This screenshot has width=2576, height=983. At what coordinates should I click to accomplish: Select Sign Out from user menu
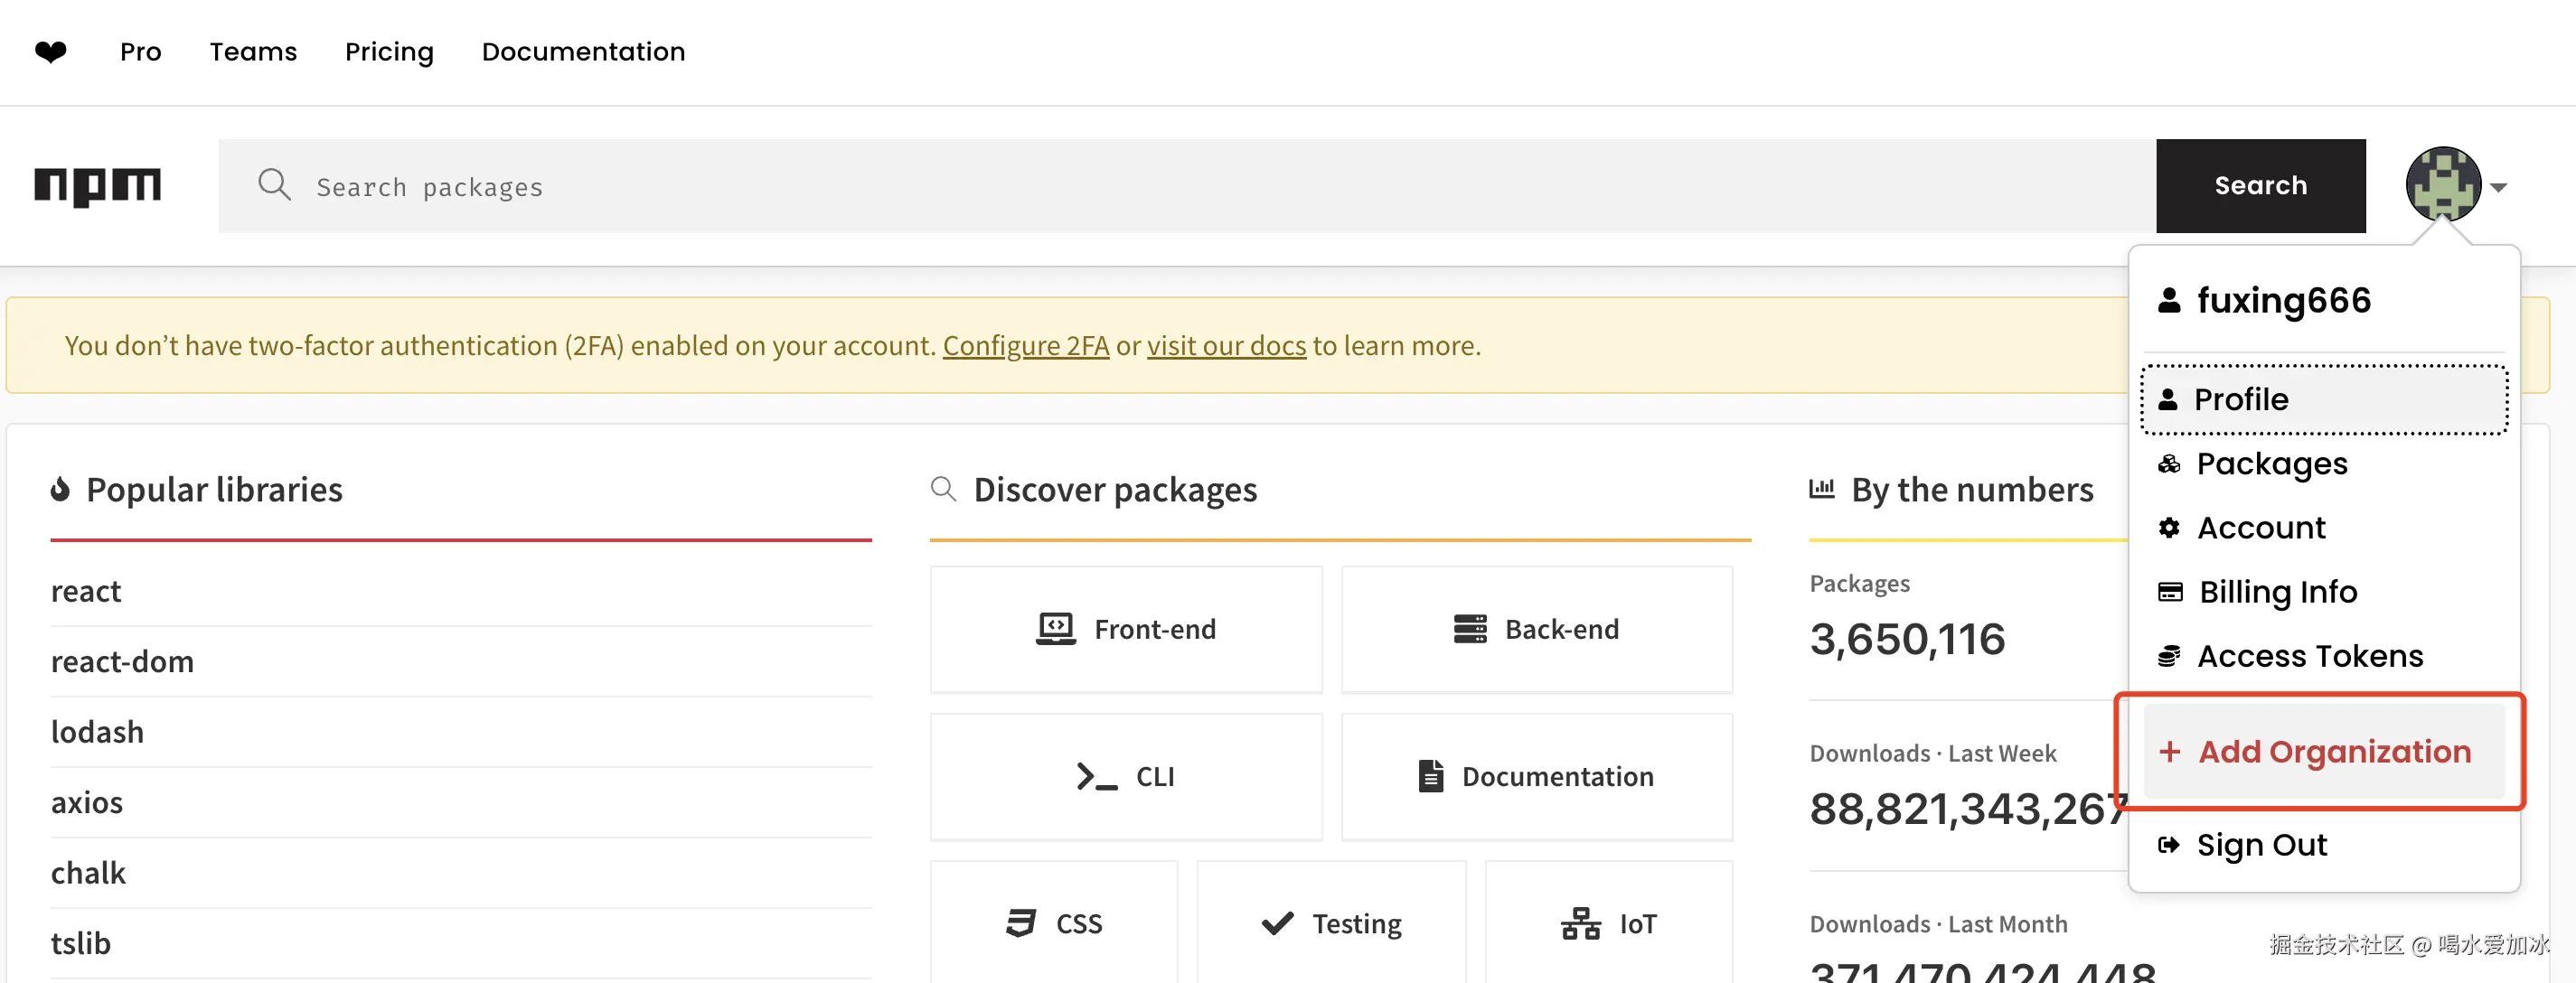(x=2261, y=845)
